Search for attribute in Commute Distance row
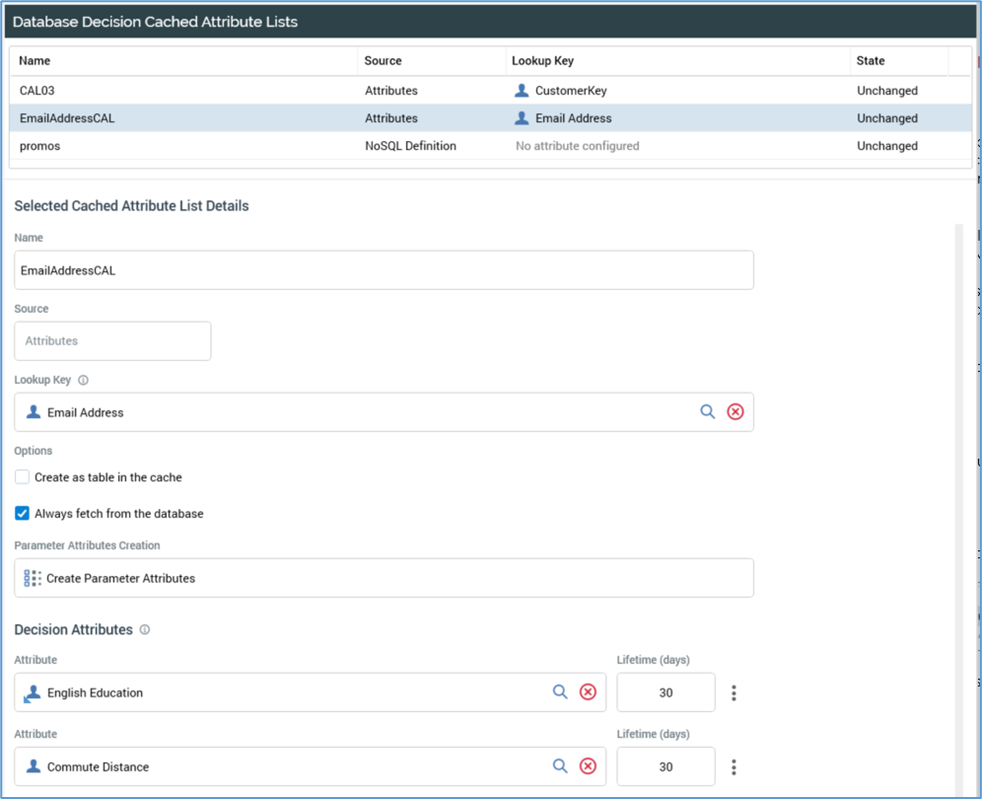This screenshot has height=799, width=982. (560, 766)
